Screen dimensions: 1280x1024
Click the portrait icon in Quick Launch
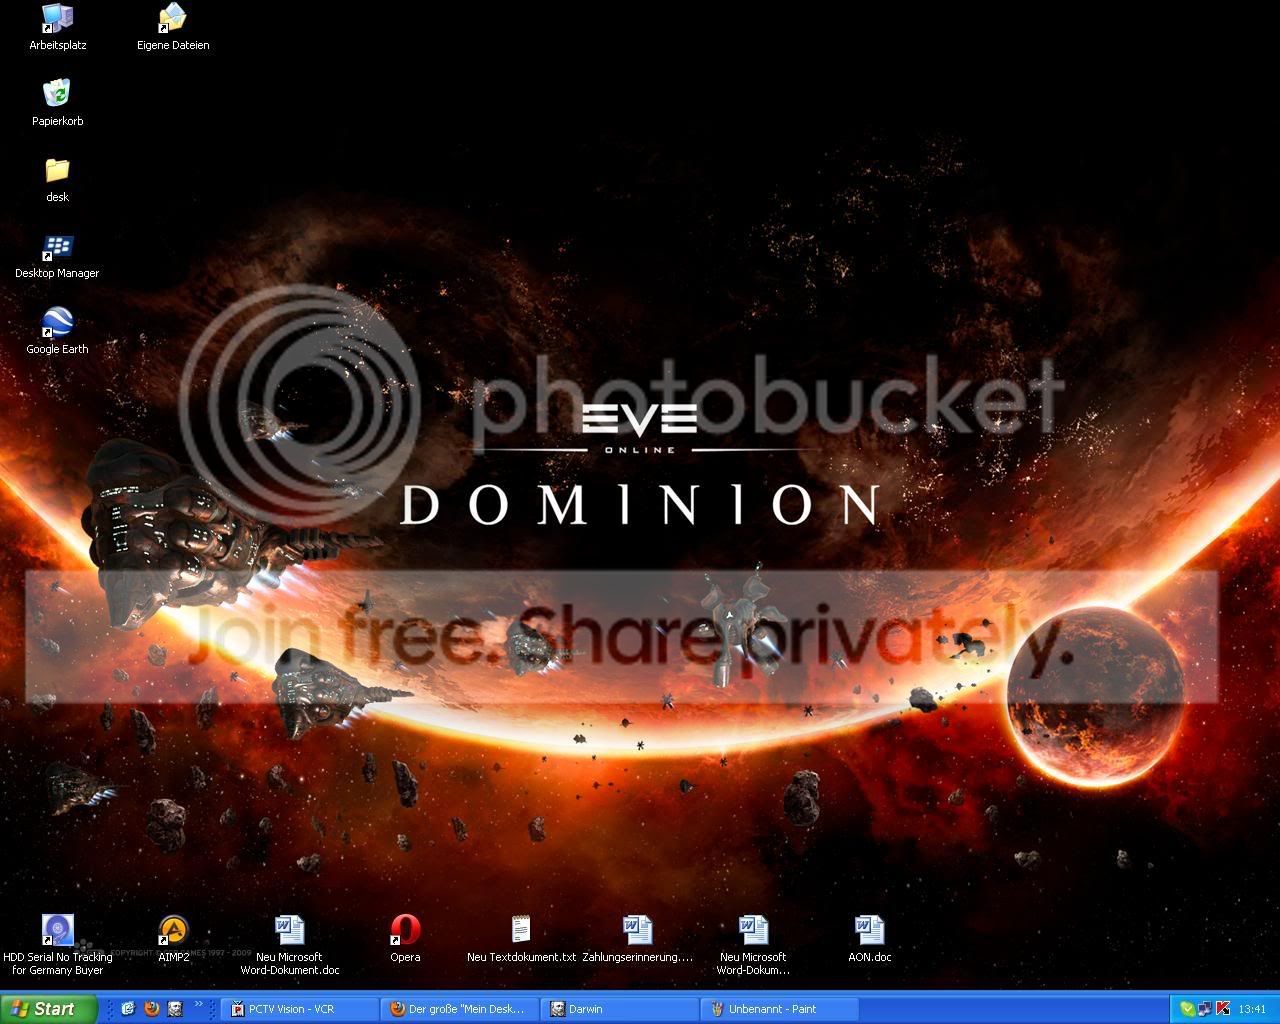point(174,1009)
